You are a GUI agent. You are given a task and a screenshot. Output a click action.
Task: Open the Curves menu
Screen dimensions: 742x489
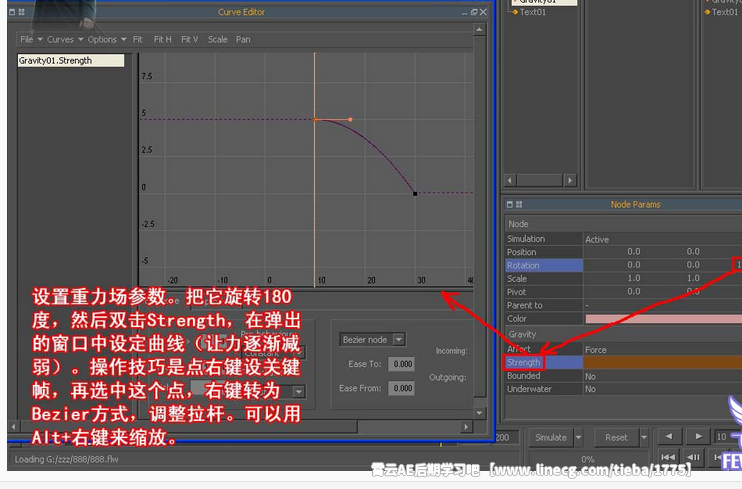(x=65, y=39)
